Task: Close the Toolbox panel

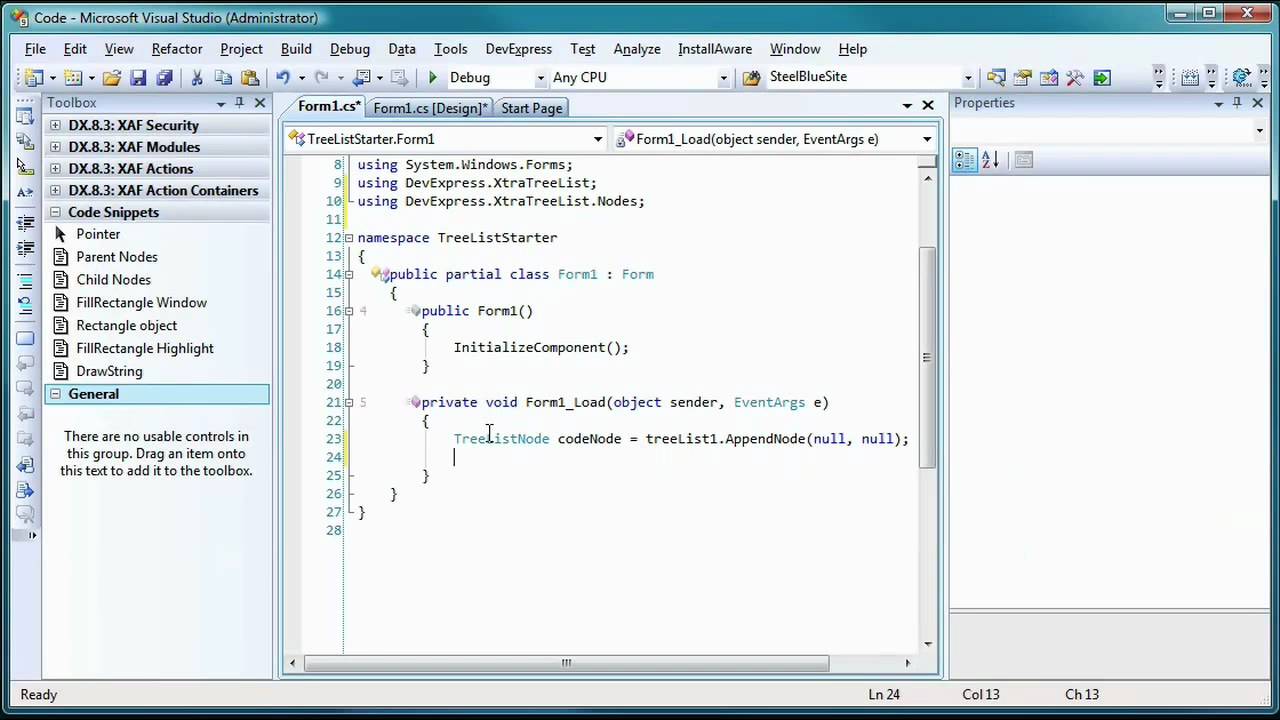Action: coord(260,103)
